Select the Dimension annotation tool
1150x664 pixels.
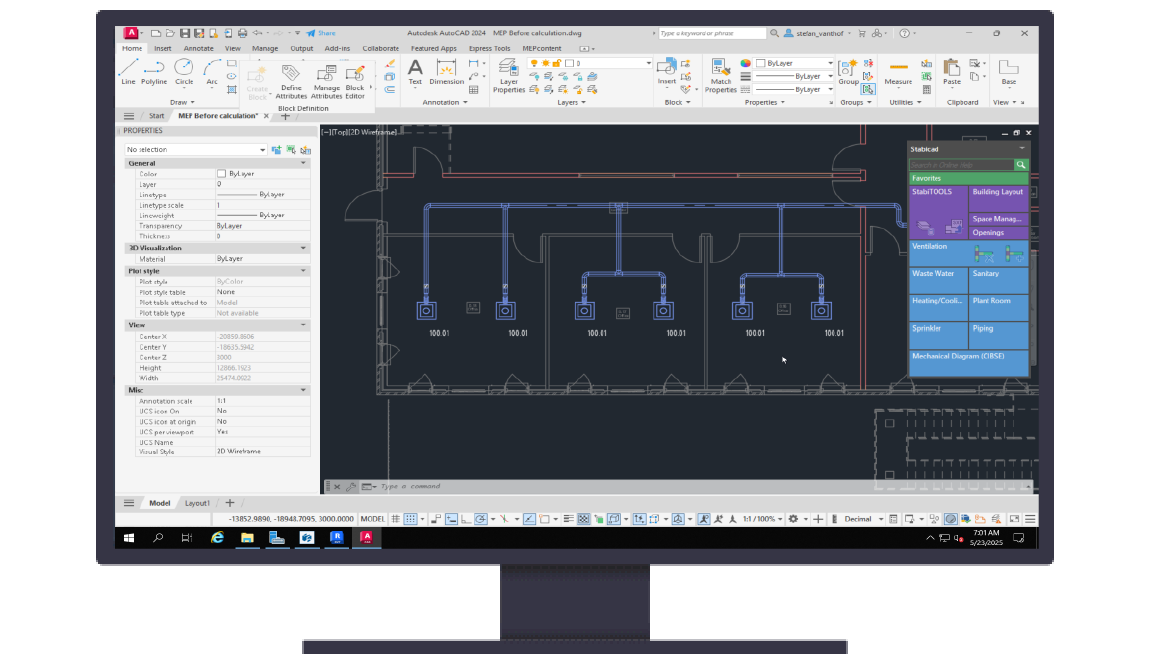446,75
